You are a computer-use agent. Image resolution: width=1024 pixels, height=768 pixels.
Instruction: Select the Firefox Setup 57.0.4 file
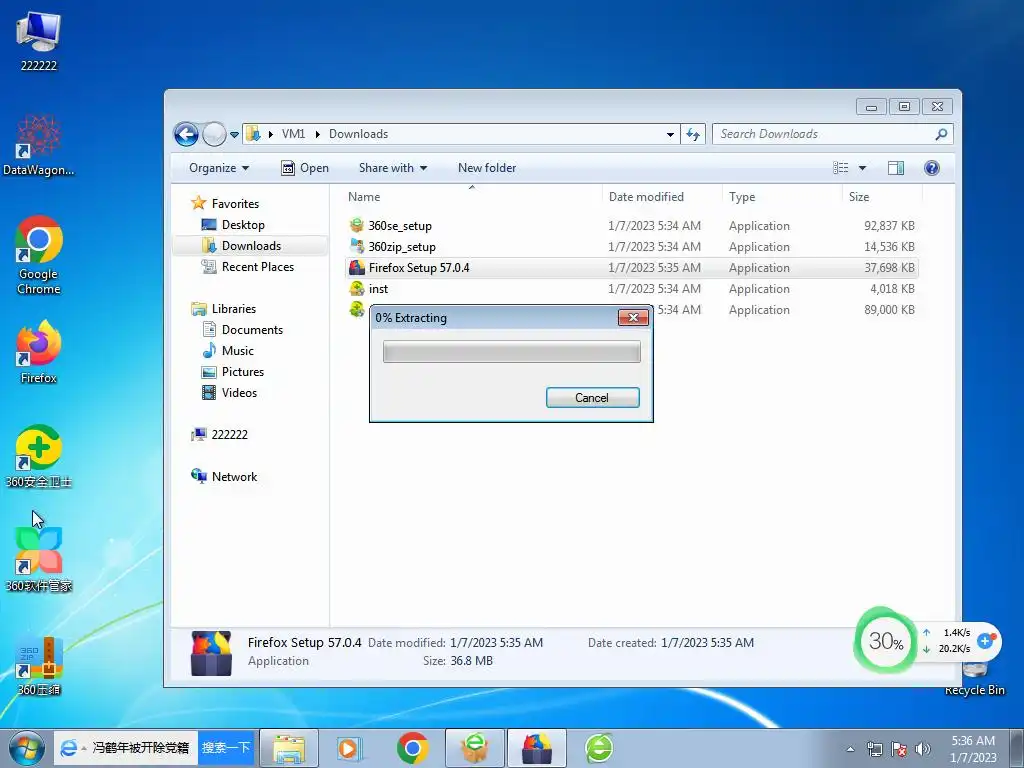631,268
